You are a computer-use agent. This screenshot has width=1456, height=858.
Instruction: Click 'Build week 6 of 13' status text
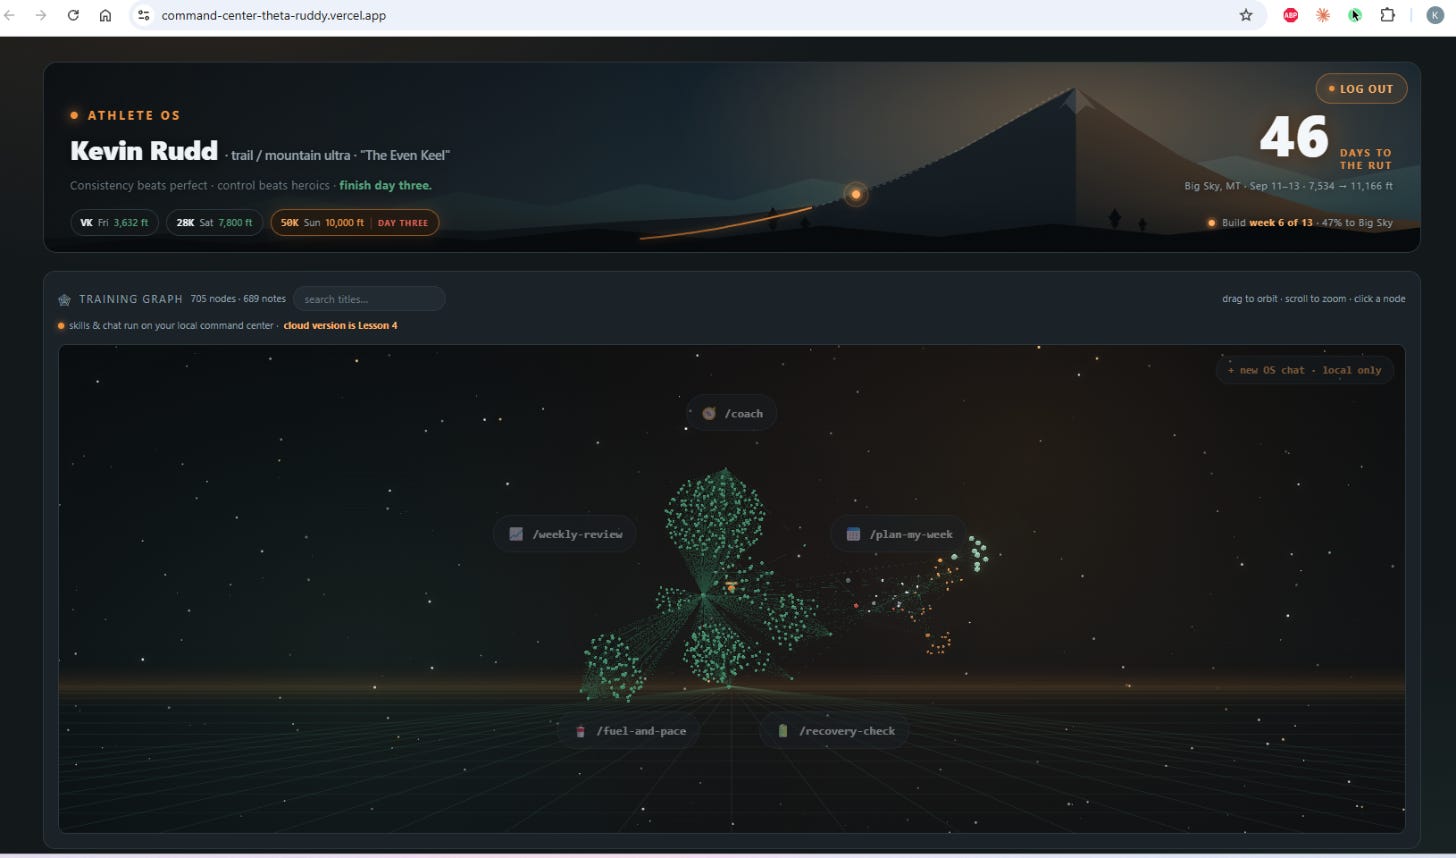[1267, 223]
